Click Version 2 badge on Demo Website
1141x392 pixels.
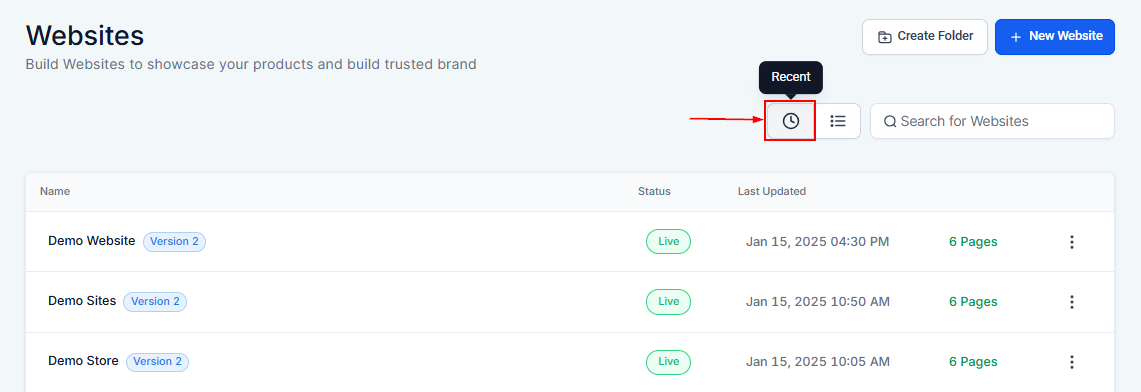coord(175,241)
